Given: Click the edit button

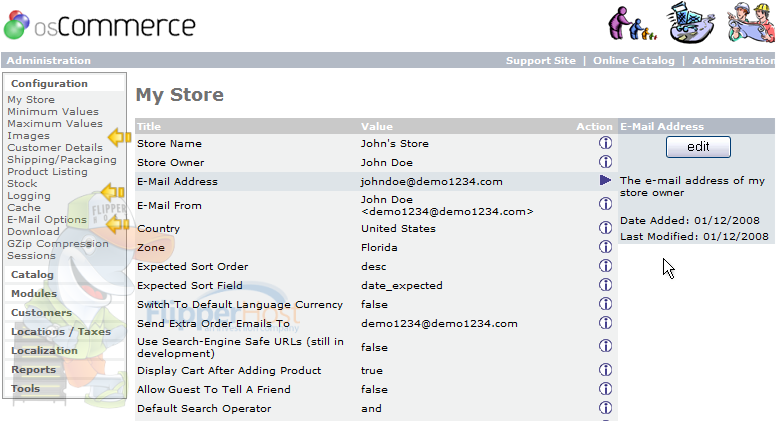Looking at the screenshot, I should [698, 147].
